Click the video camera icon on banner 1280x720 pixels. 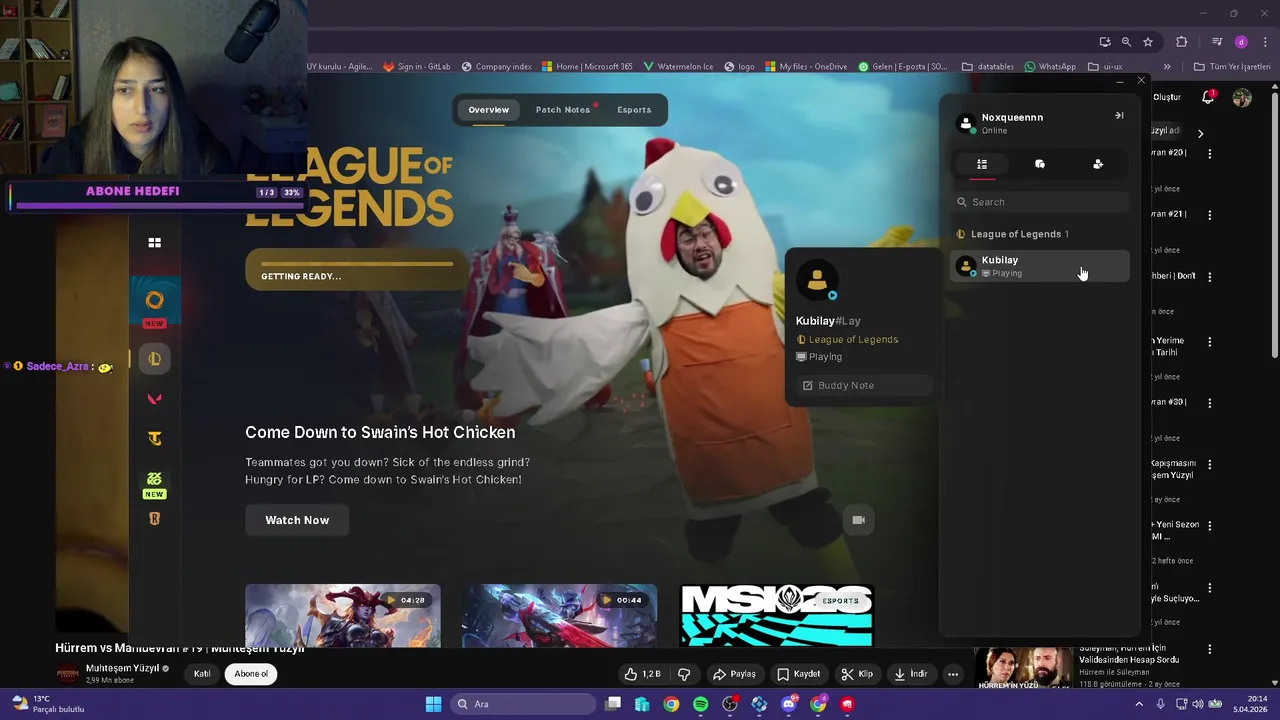[x=858, y=520]
